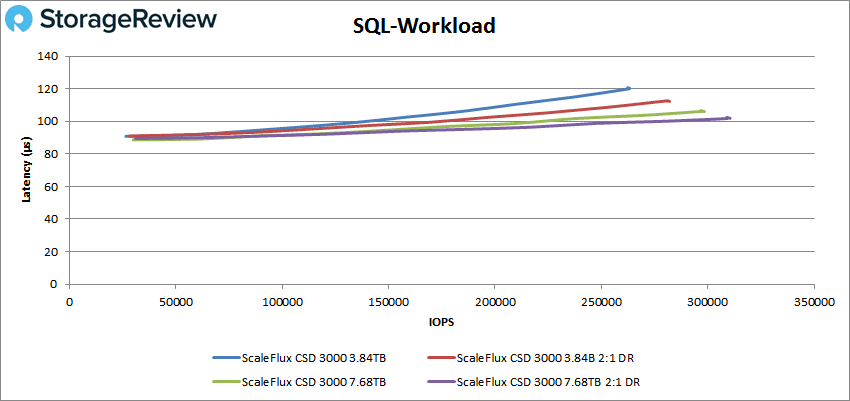Click the purple legend swatch for 7.68TB 2:1 DR
The width and height of the screenshot is (850, 401).
pos(441,381)
